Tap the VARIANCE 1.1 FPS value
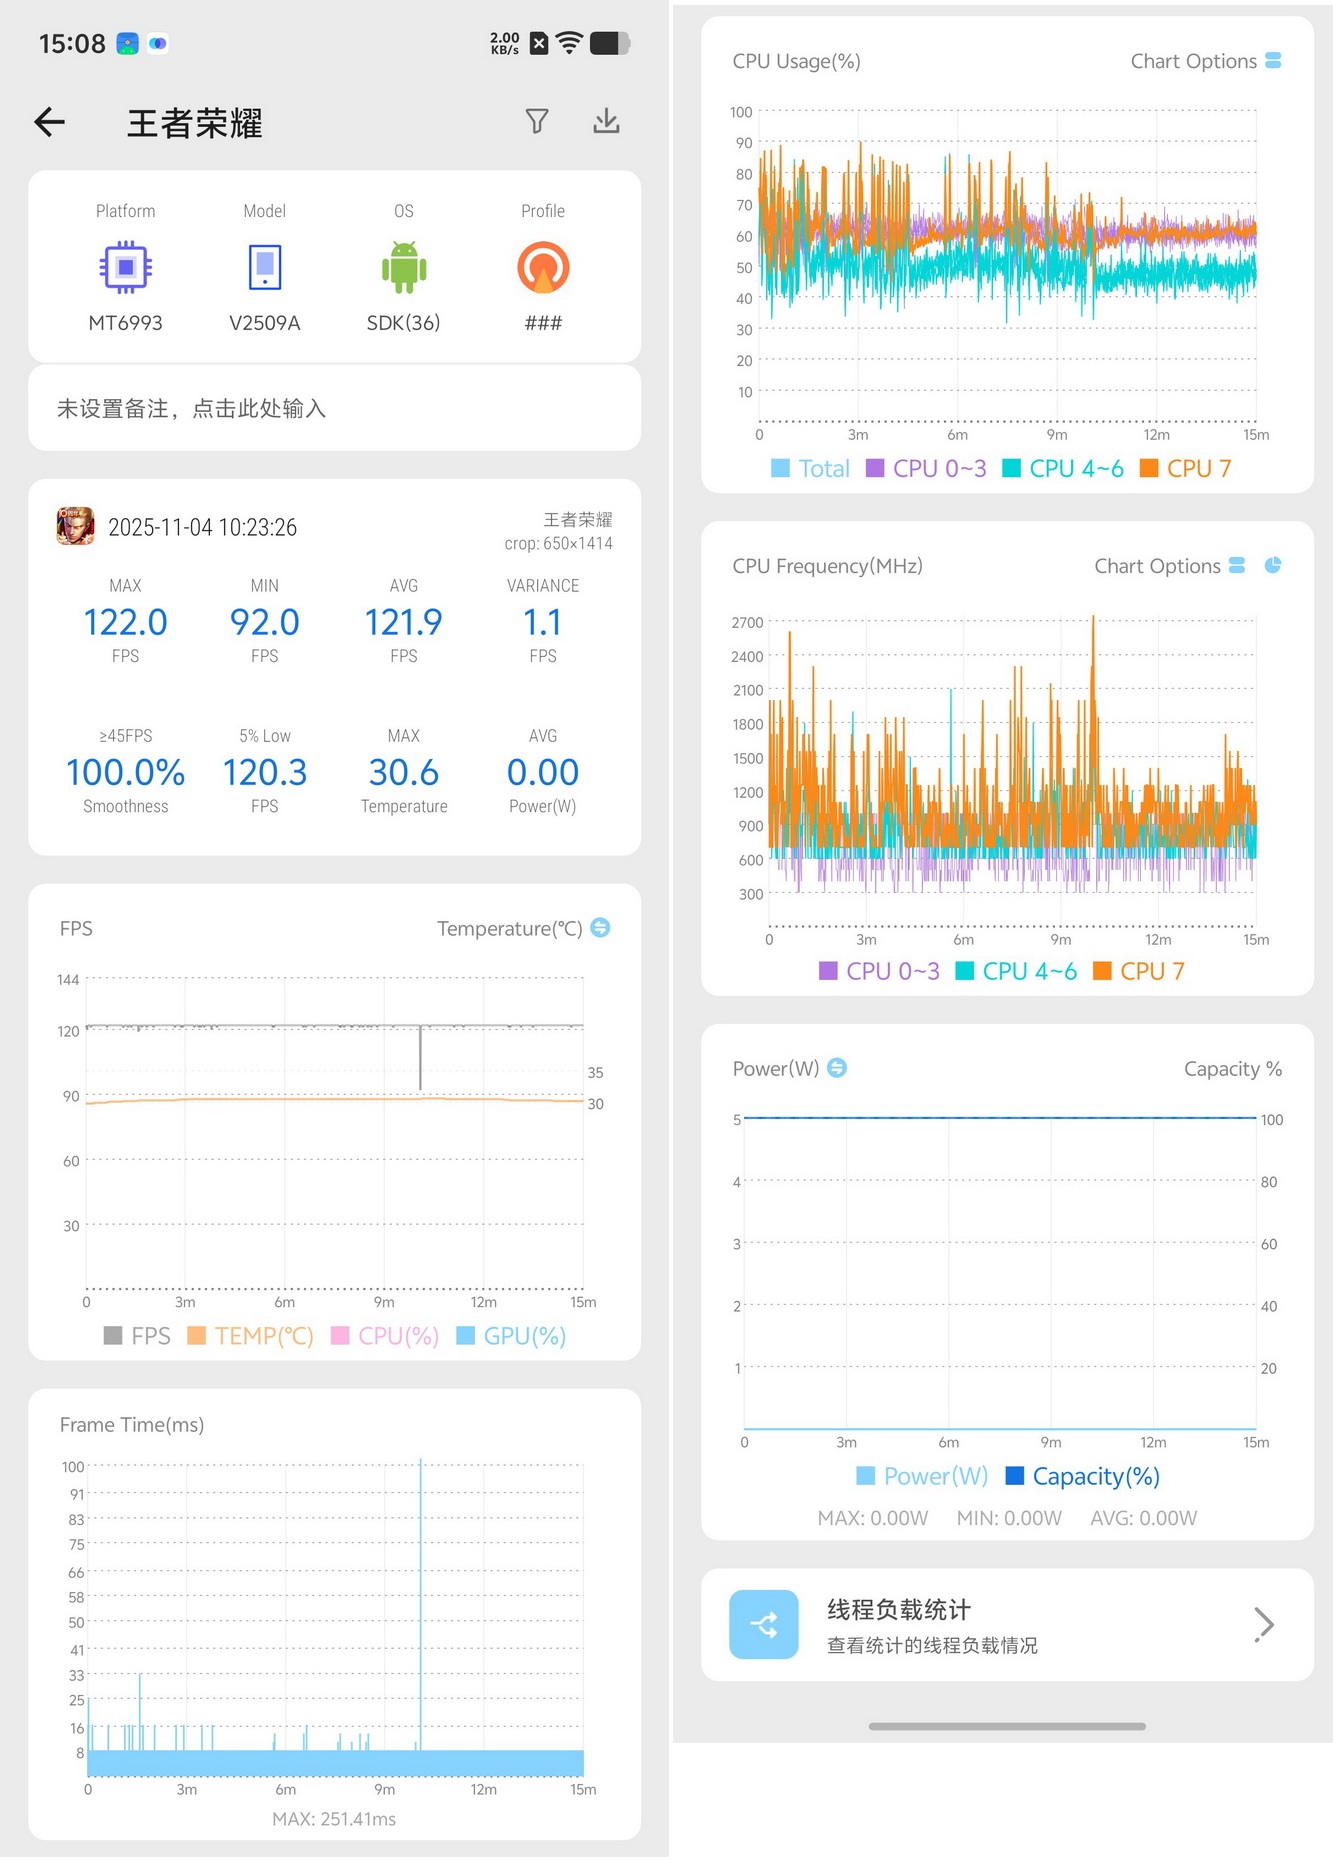The width and height of the screenshot is (1333, 1860). tap(543, 622)
